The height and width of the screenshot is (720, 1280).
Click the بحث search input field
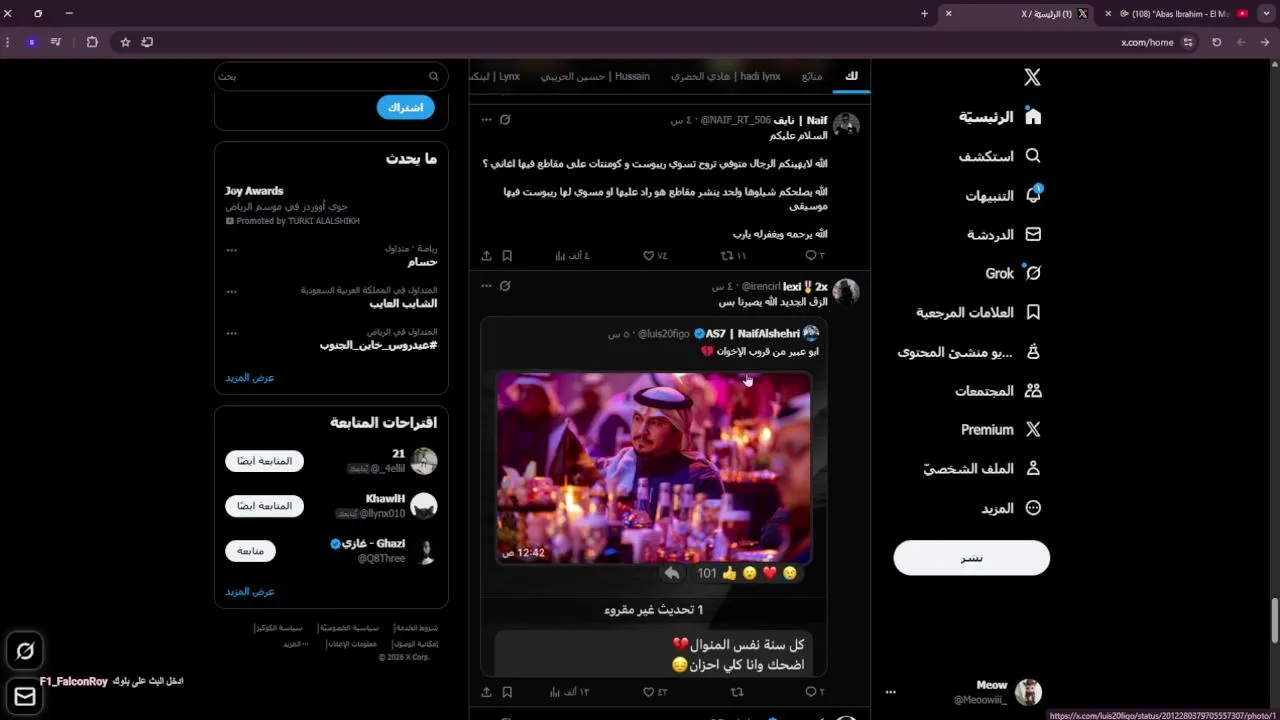[330, 76]
